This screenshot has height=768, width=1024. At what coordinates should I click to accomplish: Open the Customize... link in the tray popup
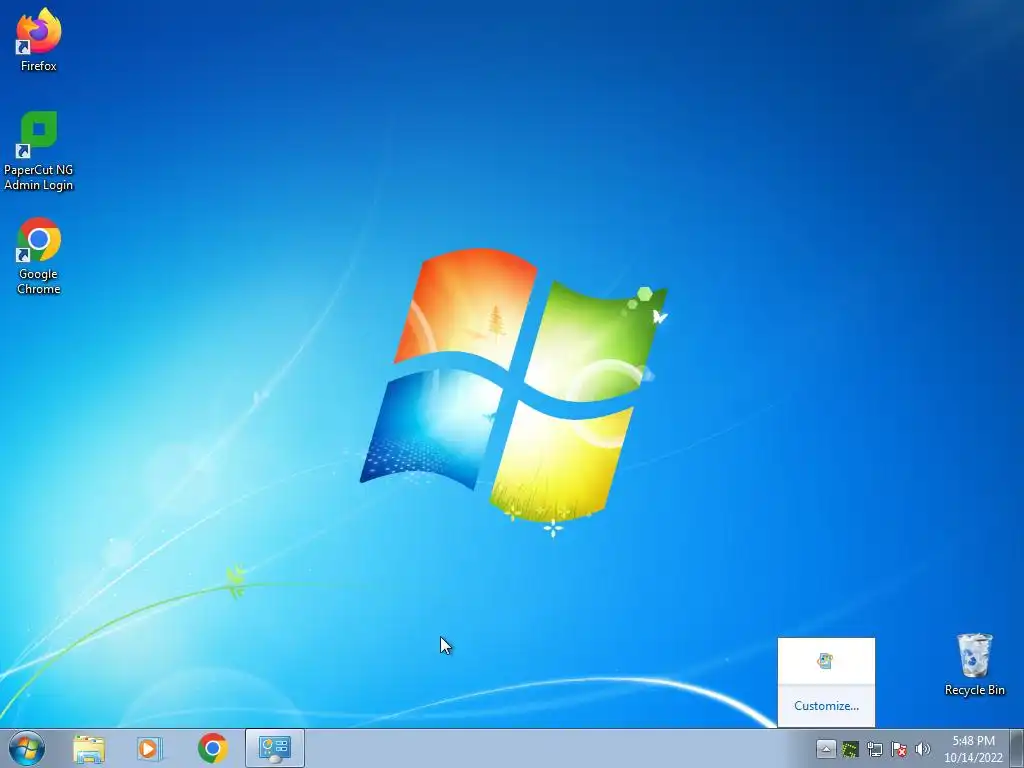(826, 705)
